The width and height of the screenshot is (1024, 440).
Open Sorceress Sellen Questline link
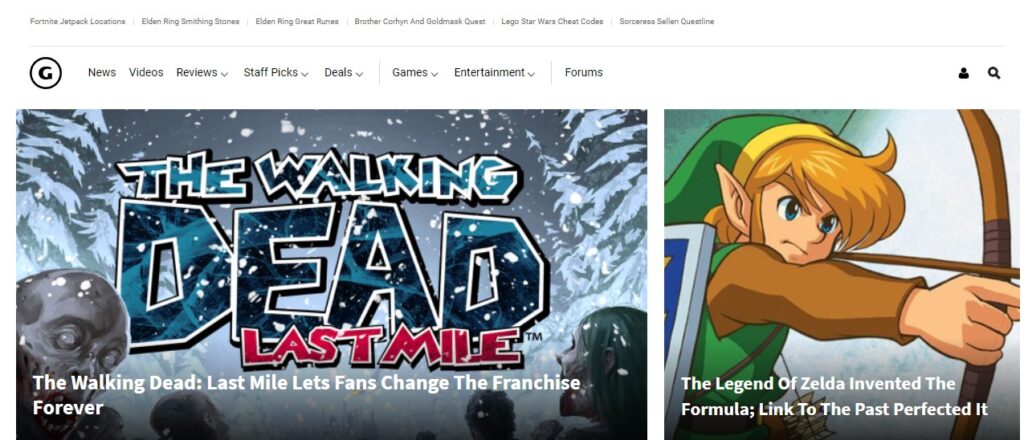click(x=667, y=22)
